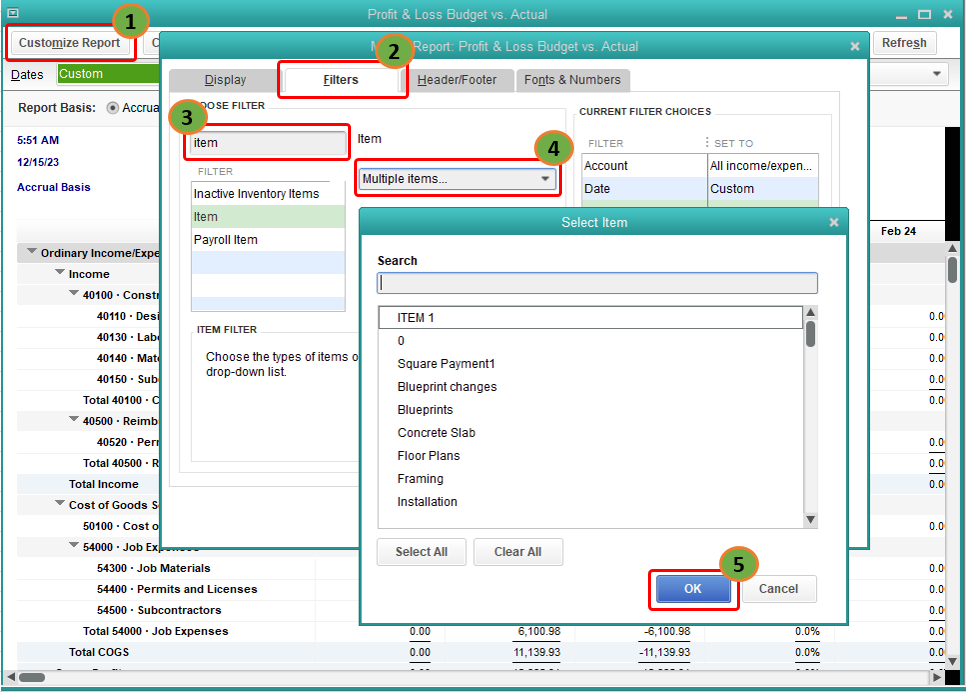Select Square Payment1 item
Screen dimensions: 966x692
pos(590,364)
